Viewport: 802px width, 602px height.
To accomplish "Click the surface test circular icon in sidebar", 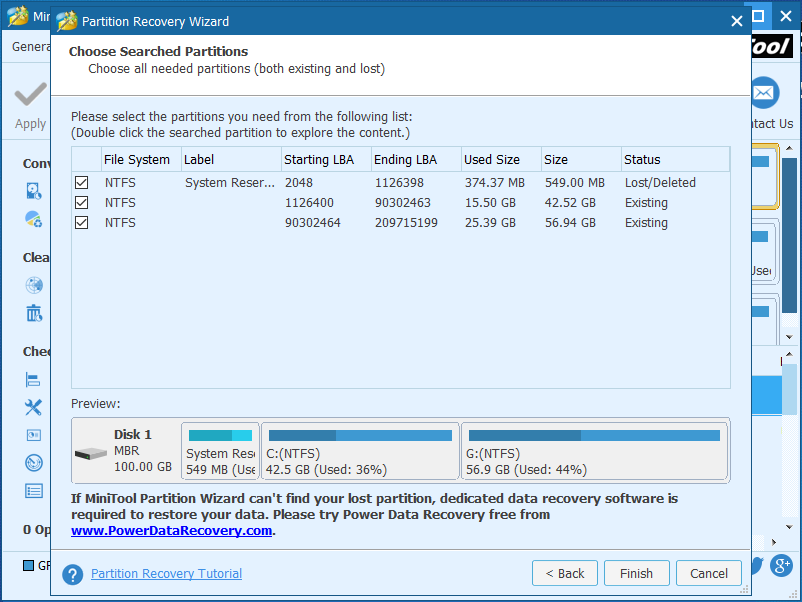I will pos(34,463).
